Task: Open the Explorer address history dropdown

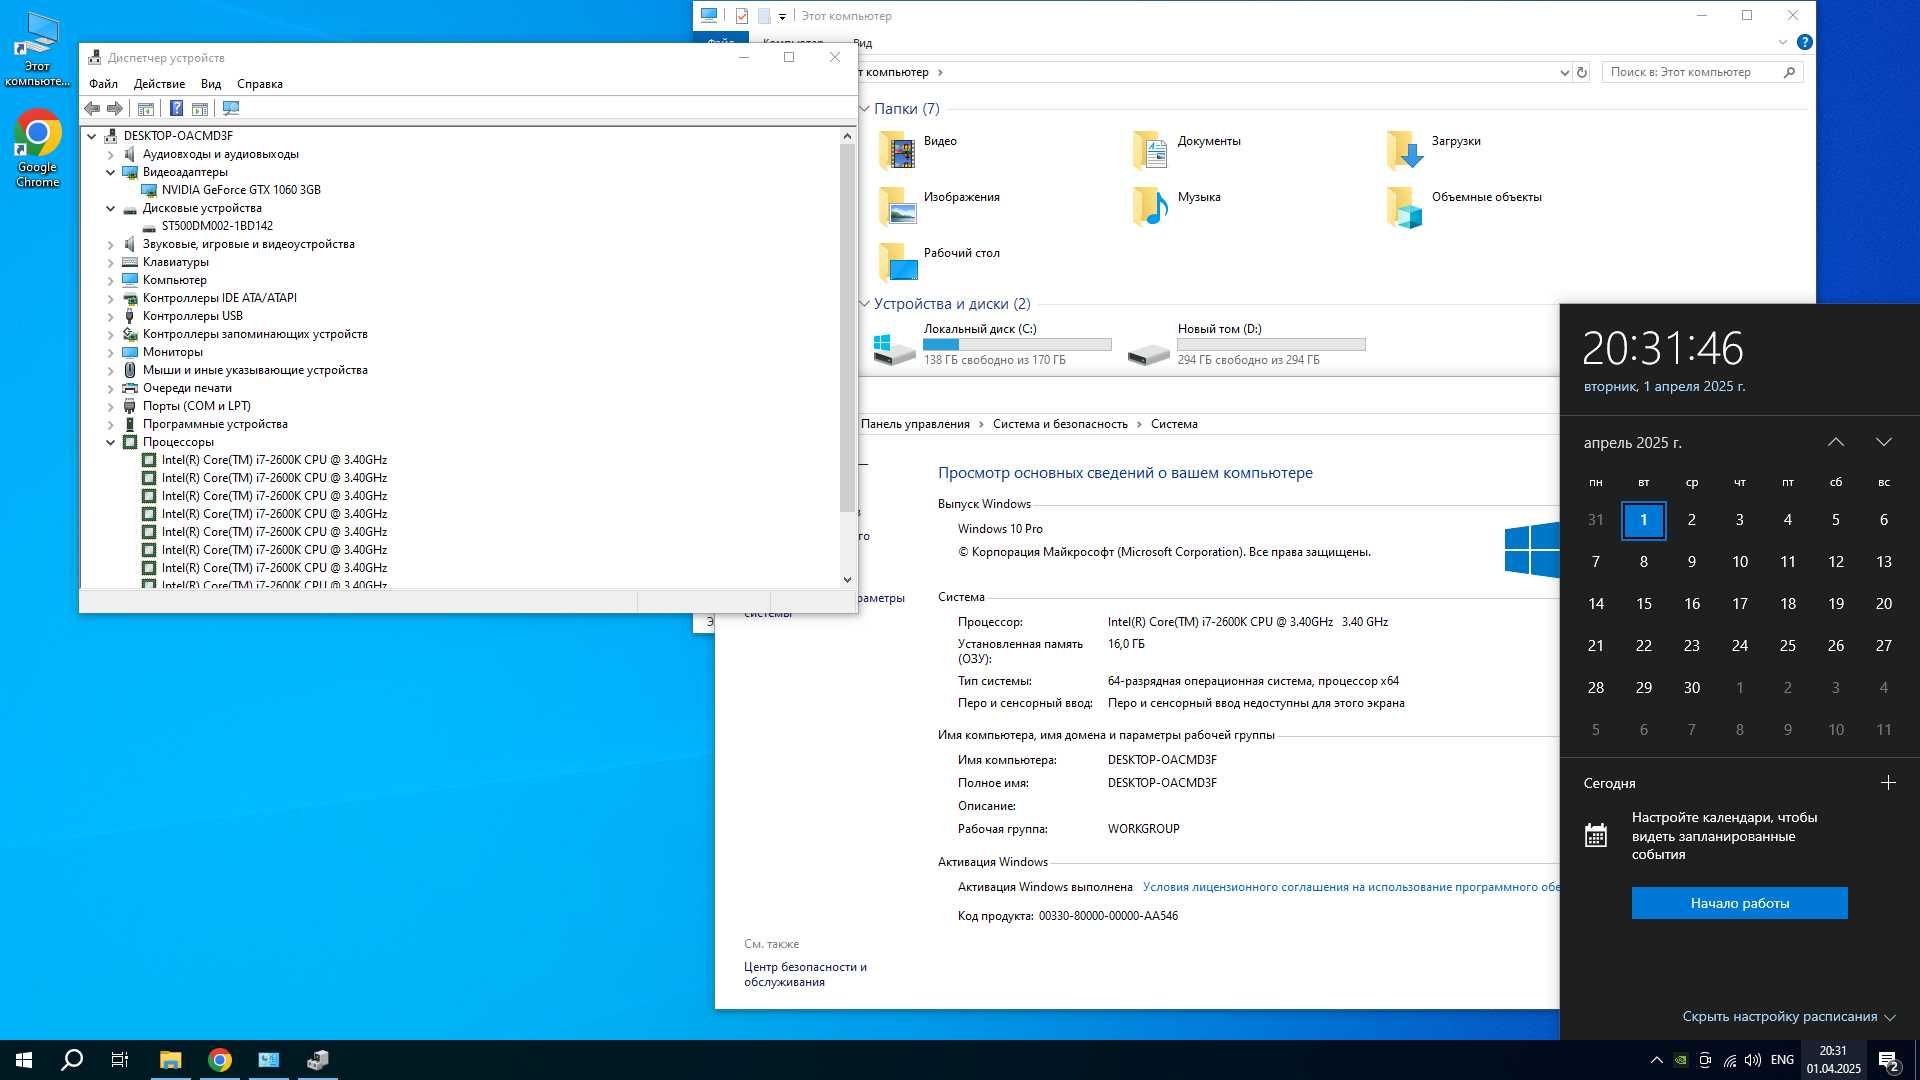Action: coord(1564,72)
